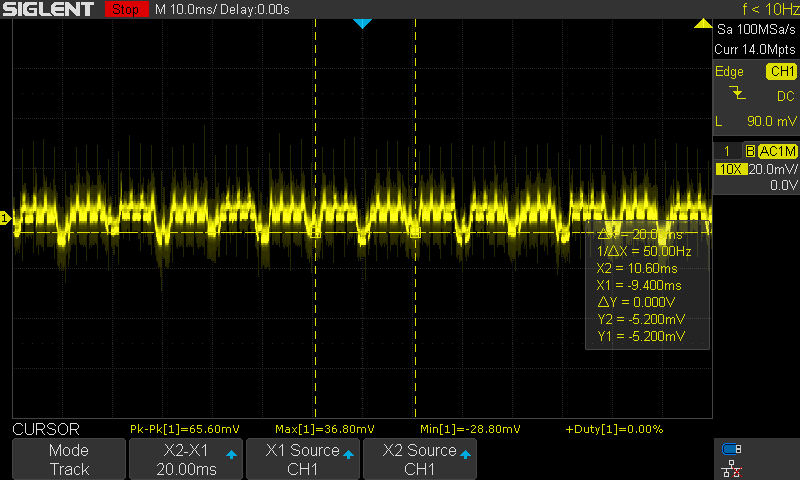Click the USB device status icon

pos(732,449)
